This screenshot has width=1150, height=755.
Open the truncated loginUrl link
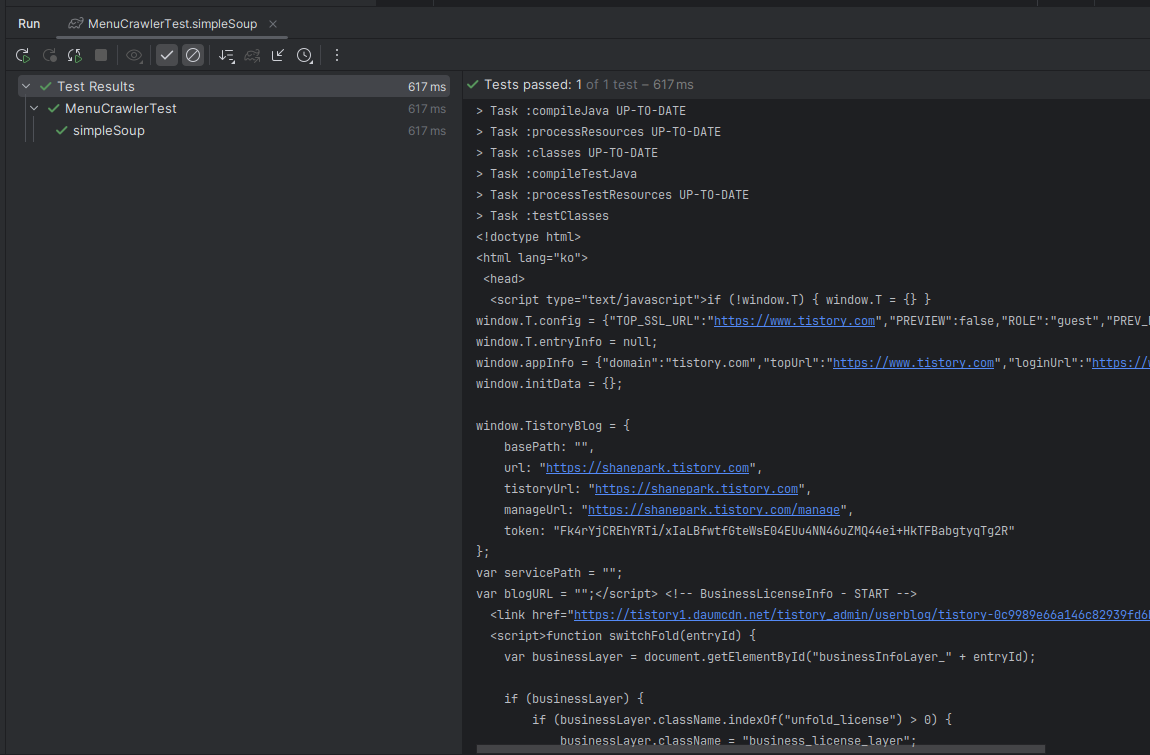coord(1121,362)
